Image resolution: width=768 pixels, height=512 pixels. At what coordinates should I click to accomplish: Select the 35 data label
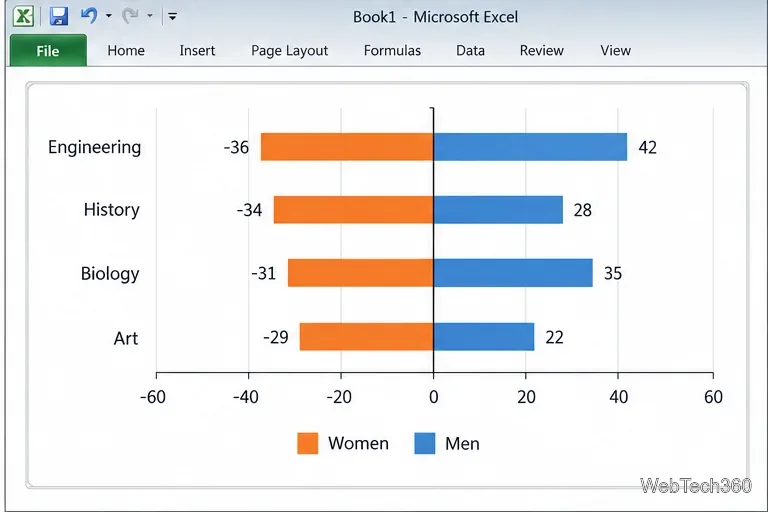[613, 273]
